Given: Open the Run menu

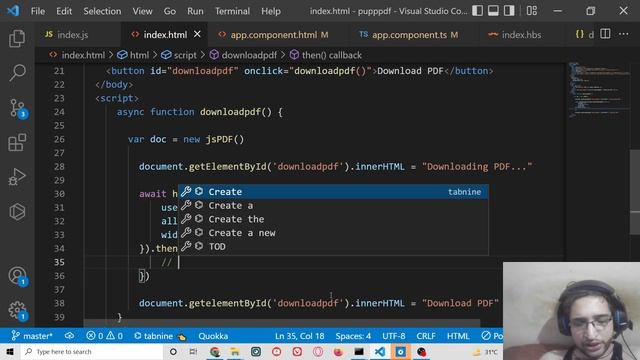Looking at the screenshot, I should click(x=195, y=11).
